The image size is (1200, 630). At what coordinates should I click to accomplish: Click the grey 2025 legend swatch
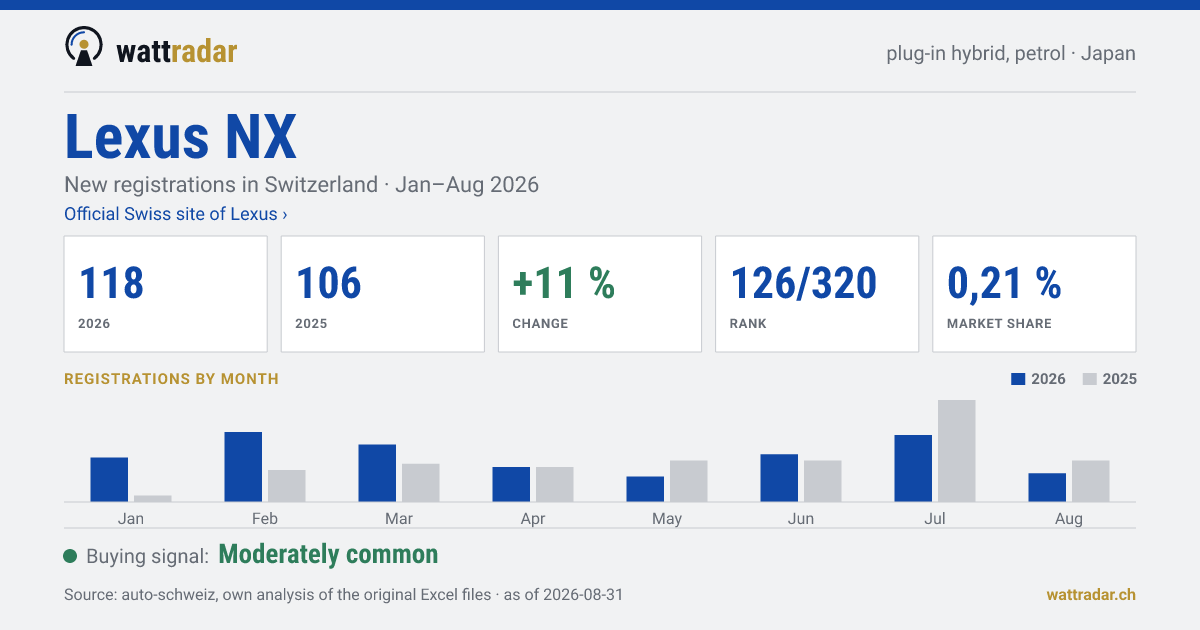(1091, 379)
